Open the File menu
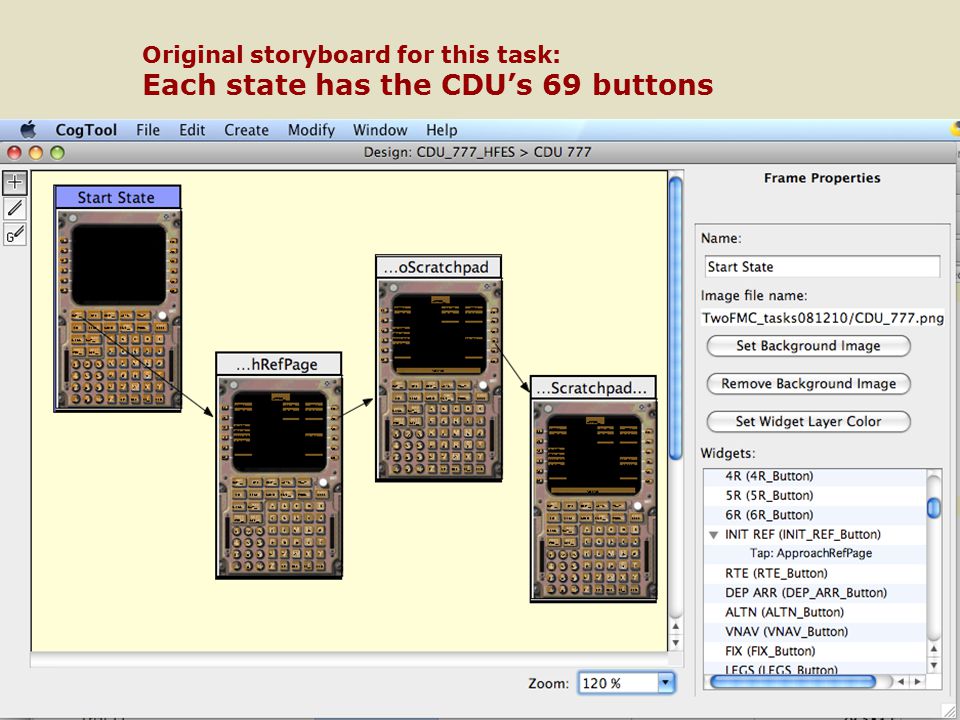 point(148,130)
